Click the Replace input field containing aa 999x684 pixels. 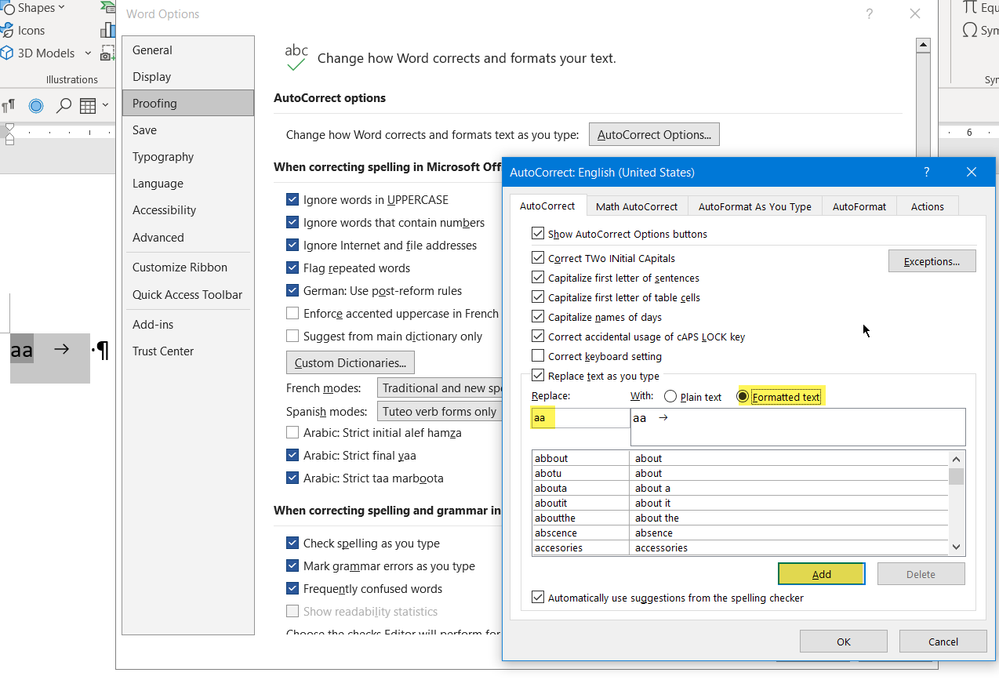coord(580,418)
